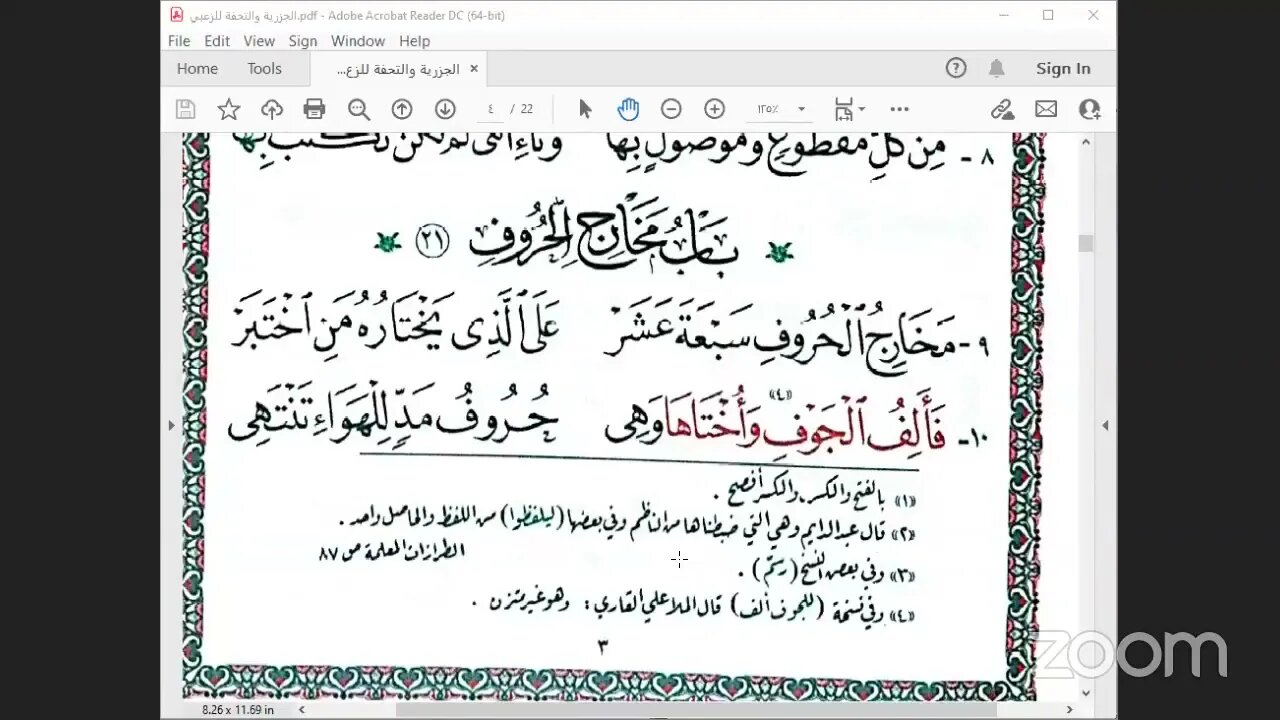
Task: Click the Save file floppy icon
Action: pos(185,110)
